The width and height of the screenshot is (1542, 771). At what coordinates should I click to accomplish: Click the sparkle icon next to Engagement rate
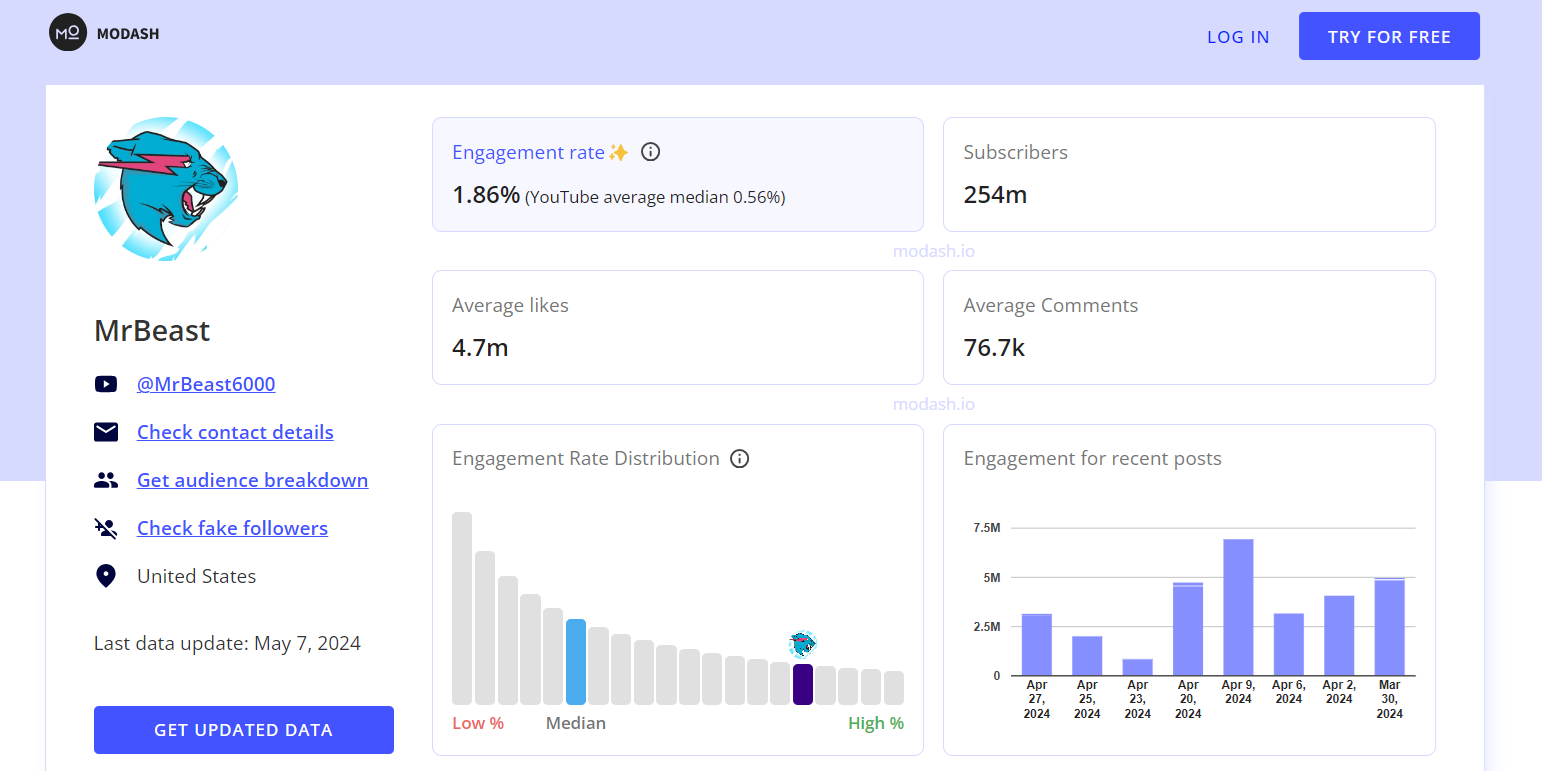point(619,151)
